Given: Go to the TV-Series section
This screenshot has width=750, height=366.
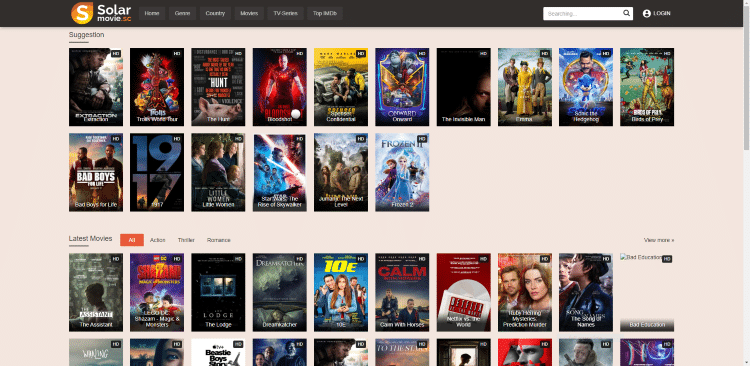Looking at the screenshot, I should click(x=286, y=13).
